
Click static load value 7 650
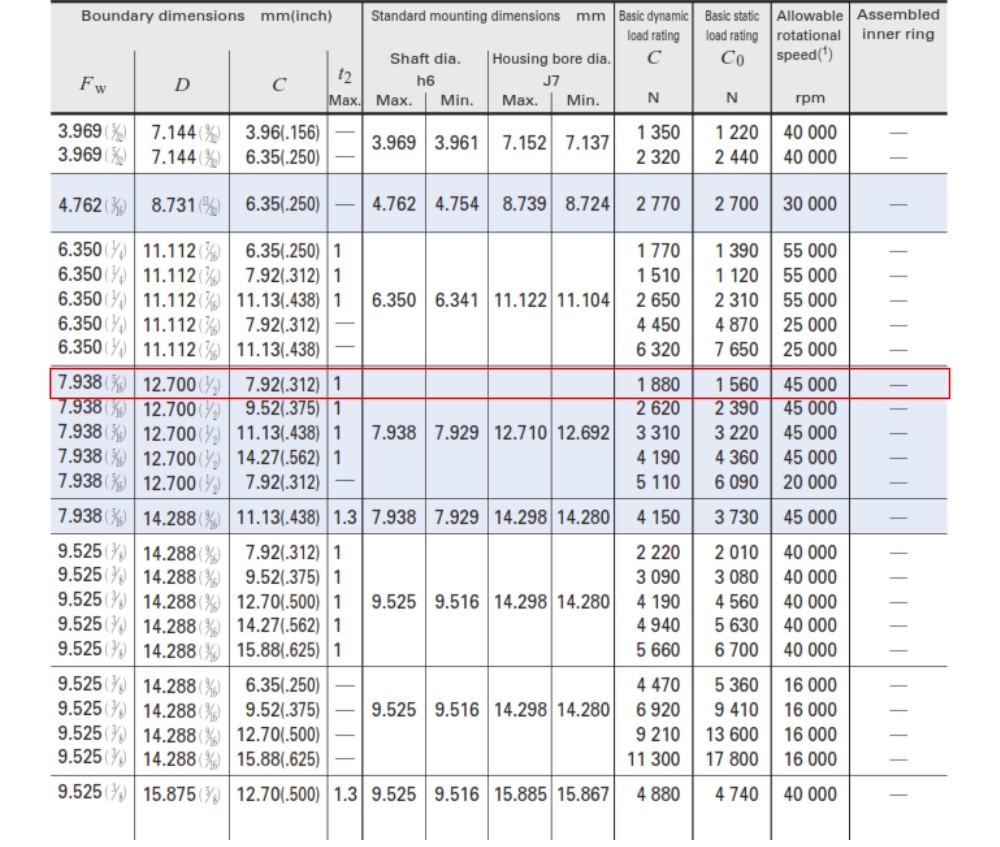(x=737, y=350)
